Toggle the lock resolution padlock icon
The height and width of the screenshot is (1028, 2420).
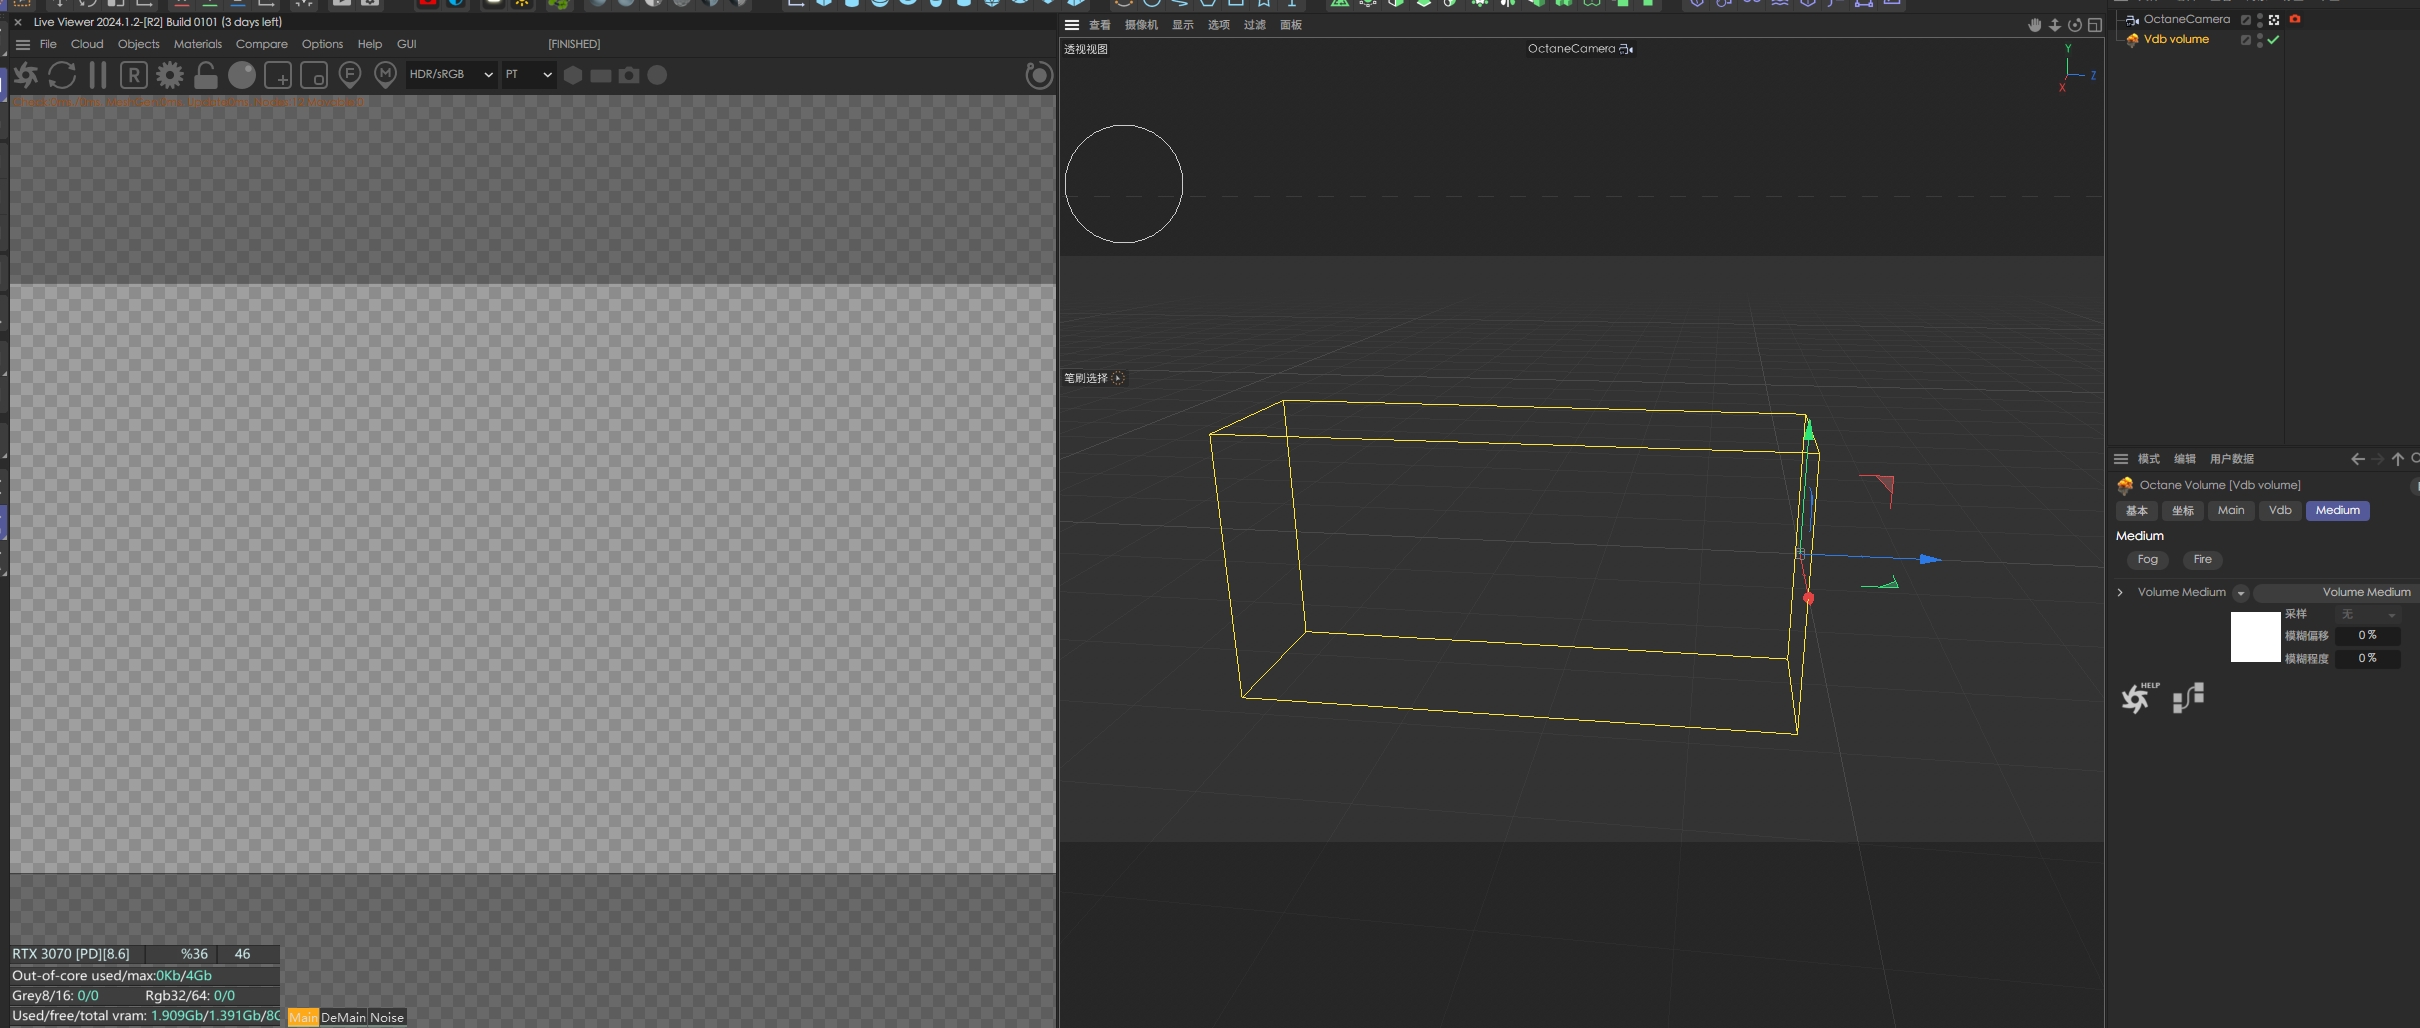pyautogui.click(x=206, y=75)
